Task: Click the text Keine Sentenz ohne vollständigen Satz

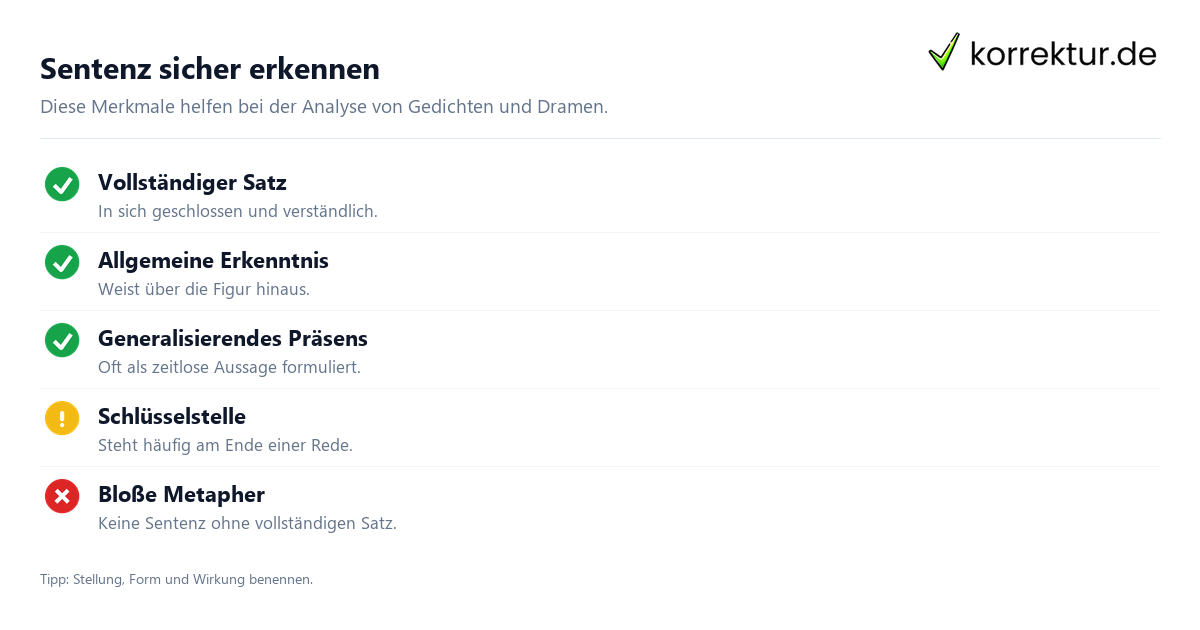Action: point(247,523)
